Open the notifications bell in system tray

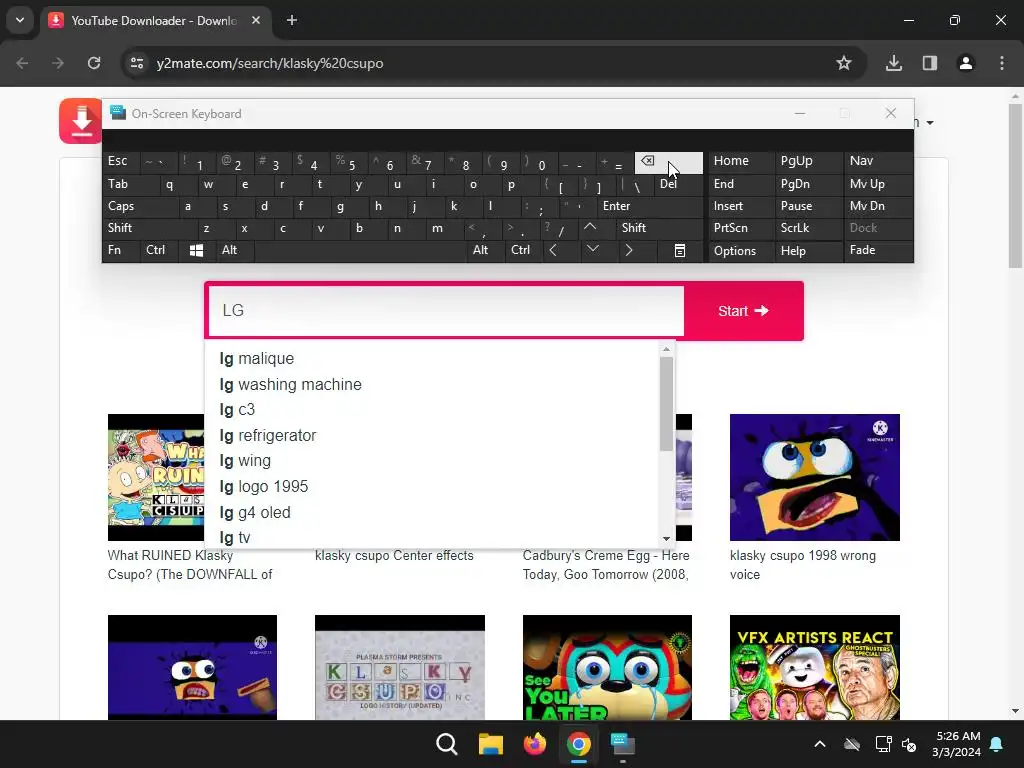pyautogui.click(x=997, y=744)
